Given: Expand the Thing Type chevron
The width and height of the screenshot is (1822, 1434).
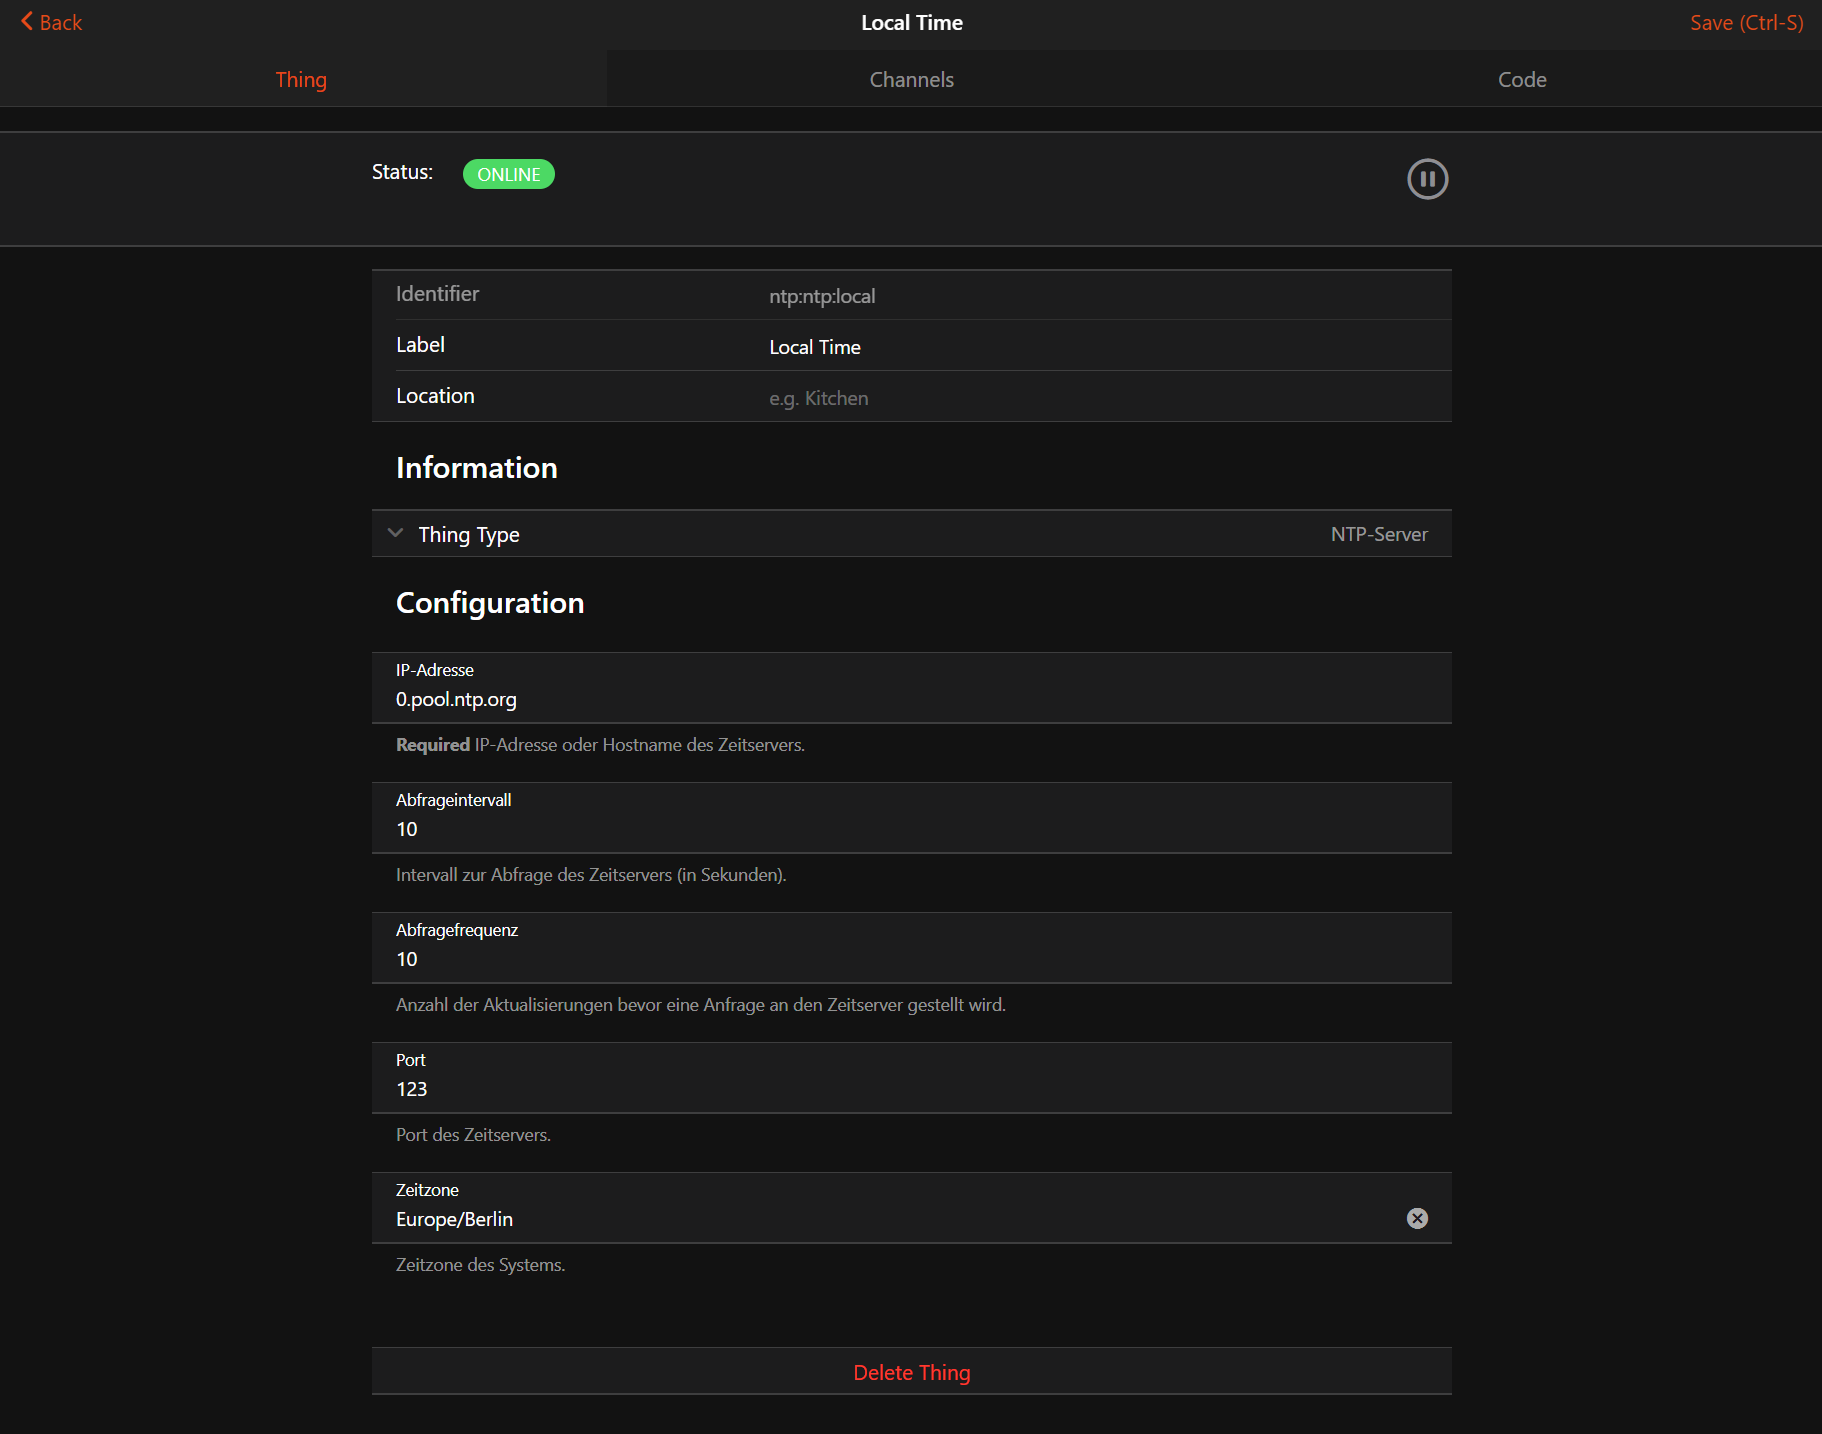Looking at the screenshot, I should tap(396, 534).
